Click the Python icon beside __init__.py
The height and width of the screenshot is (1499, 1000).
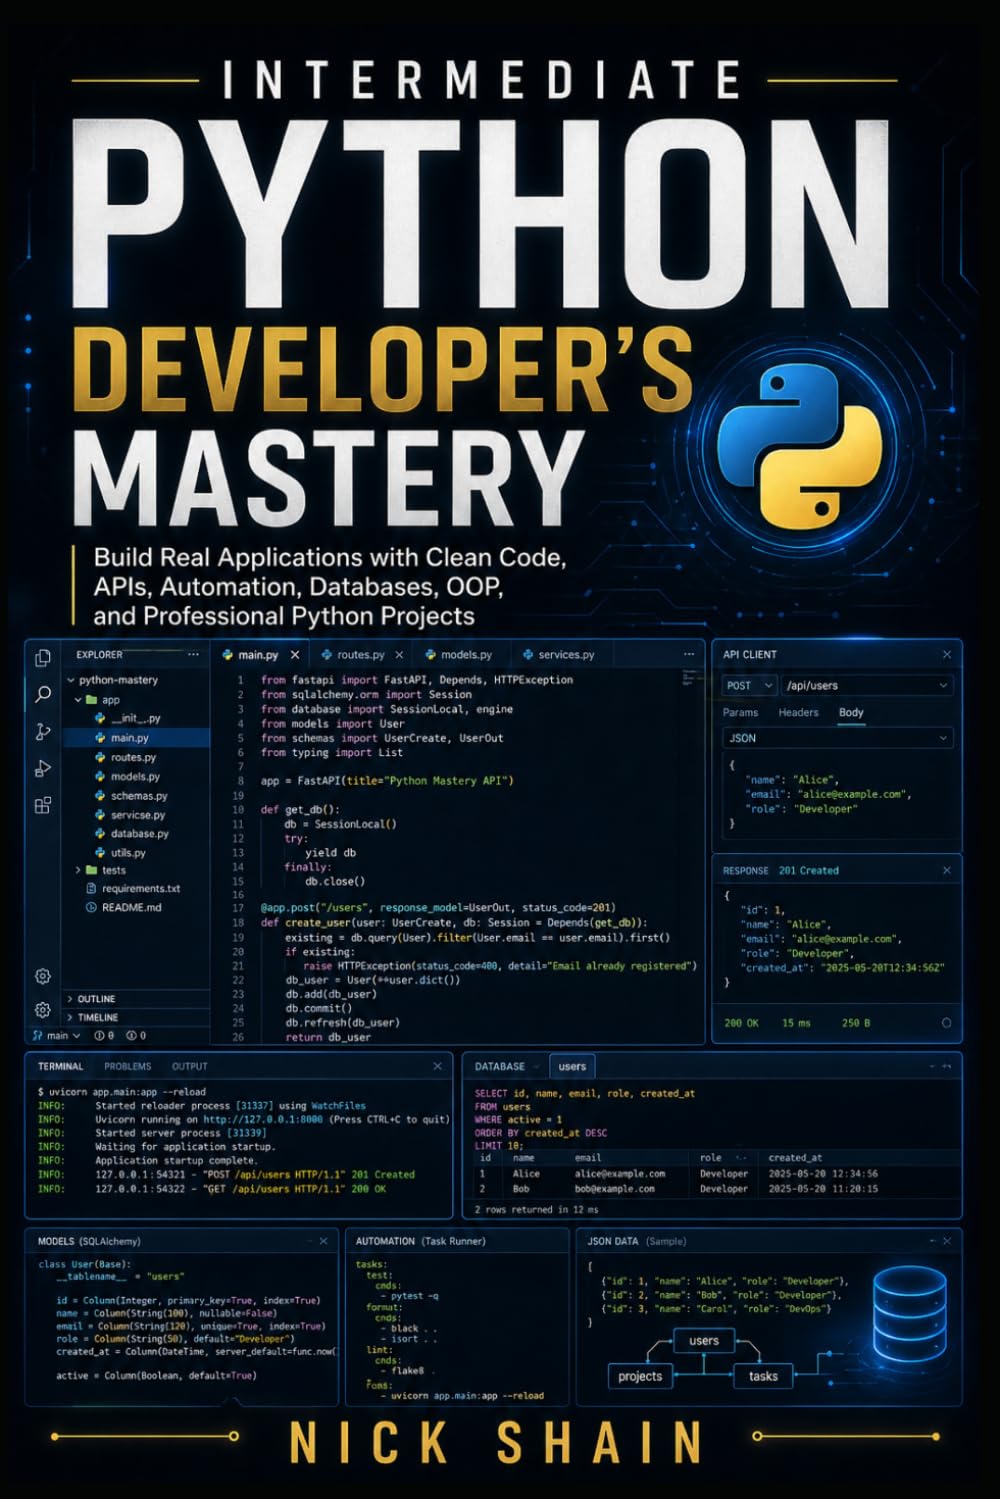point(100,718)
